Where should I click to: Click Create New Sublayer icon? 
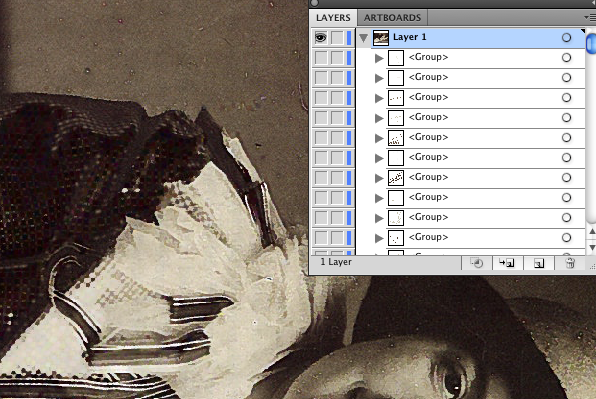click(507, 263)
